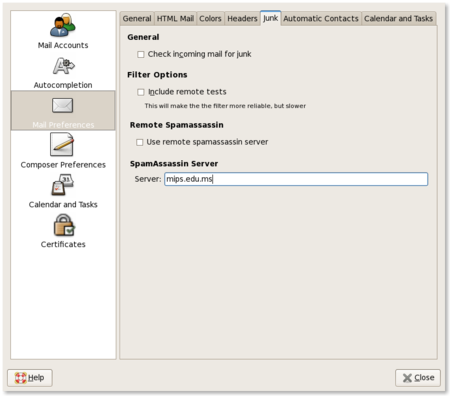Click the 'Server:' field label

(x=148, y=179)
